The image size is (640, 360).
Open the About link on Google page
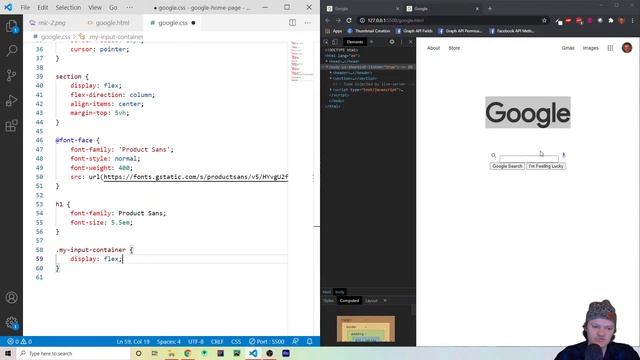click(x=433, y=48)
